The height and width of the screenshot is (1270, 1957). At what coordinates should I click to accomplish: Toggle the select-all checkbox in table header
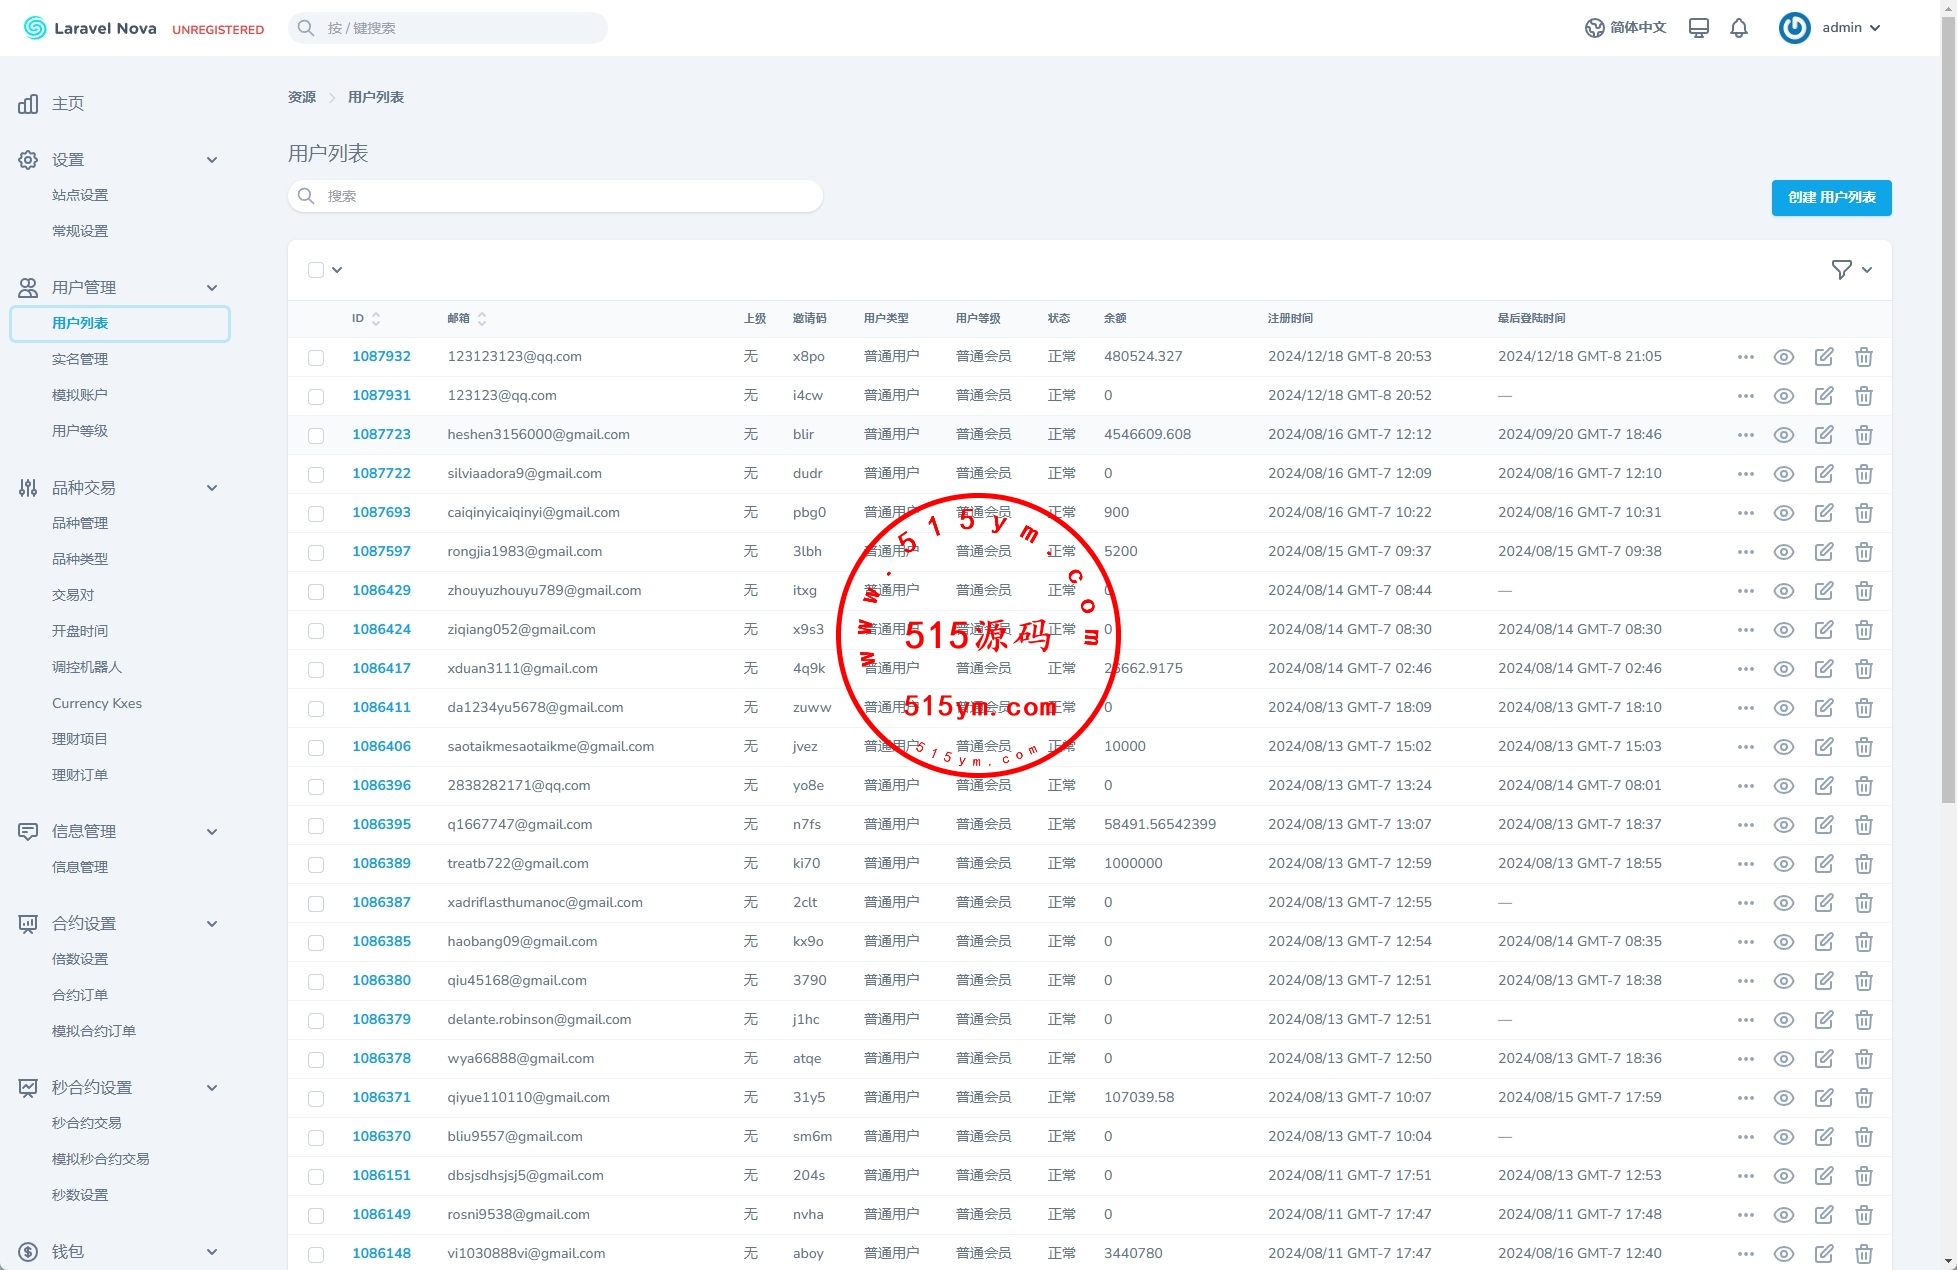coord(316,270)
